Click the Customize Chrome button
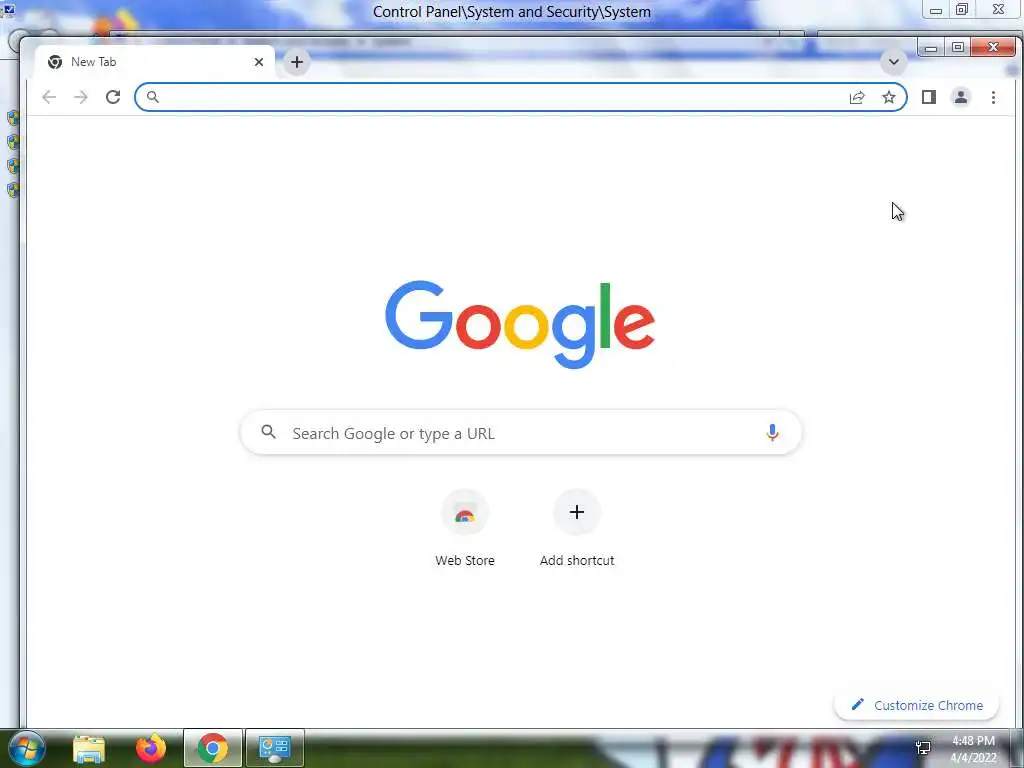 [x=917, y=705]
